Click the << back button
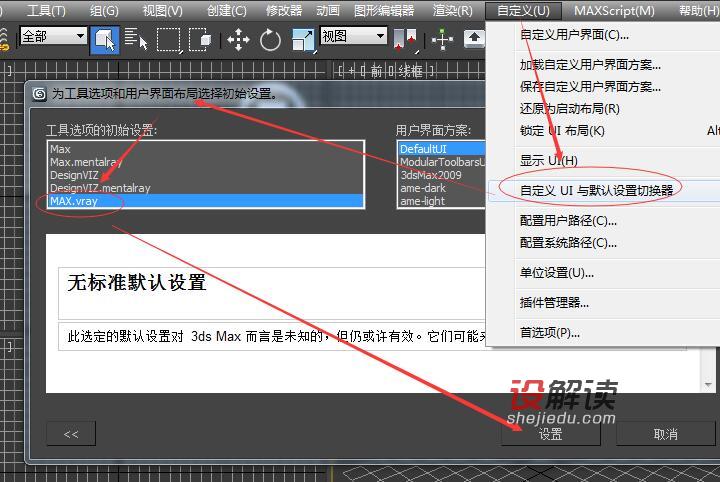The width and height of the screenshot is (720, 482). point(71,434)
